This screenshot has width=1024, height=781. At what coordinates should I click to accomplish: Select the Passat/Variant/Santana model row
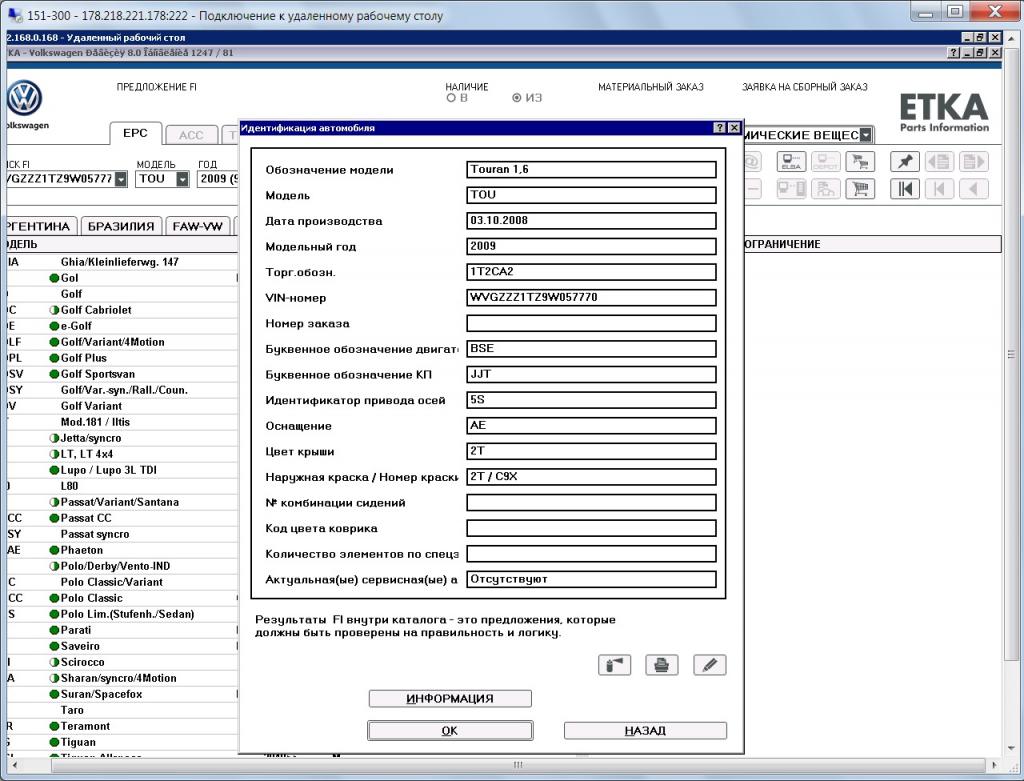coord(122,502)
